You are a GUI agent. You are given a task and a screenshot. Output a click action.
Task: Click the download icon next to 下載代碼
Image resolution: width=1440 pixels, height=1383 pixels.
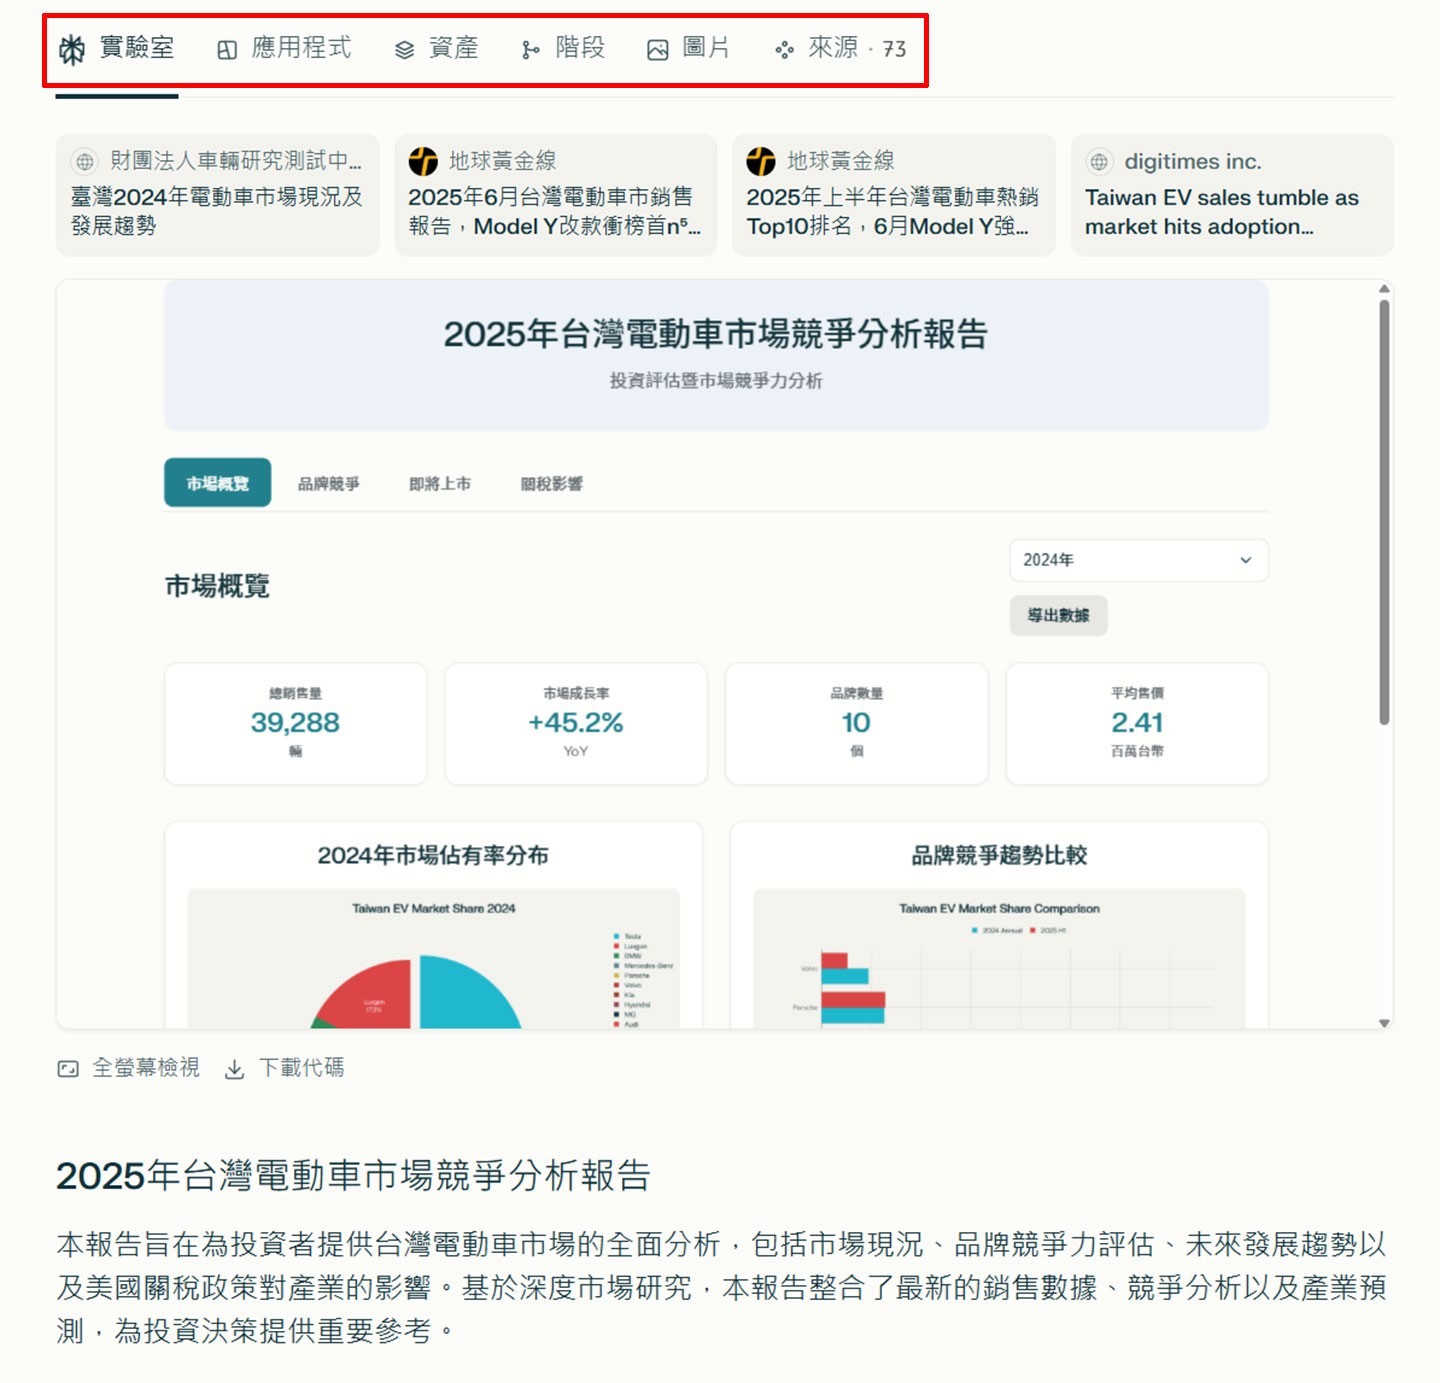tap(234, 1068)
